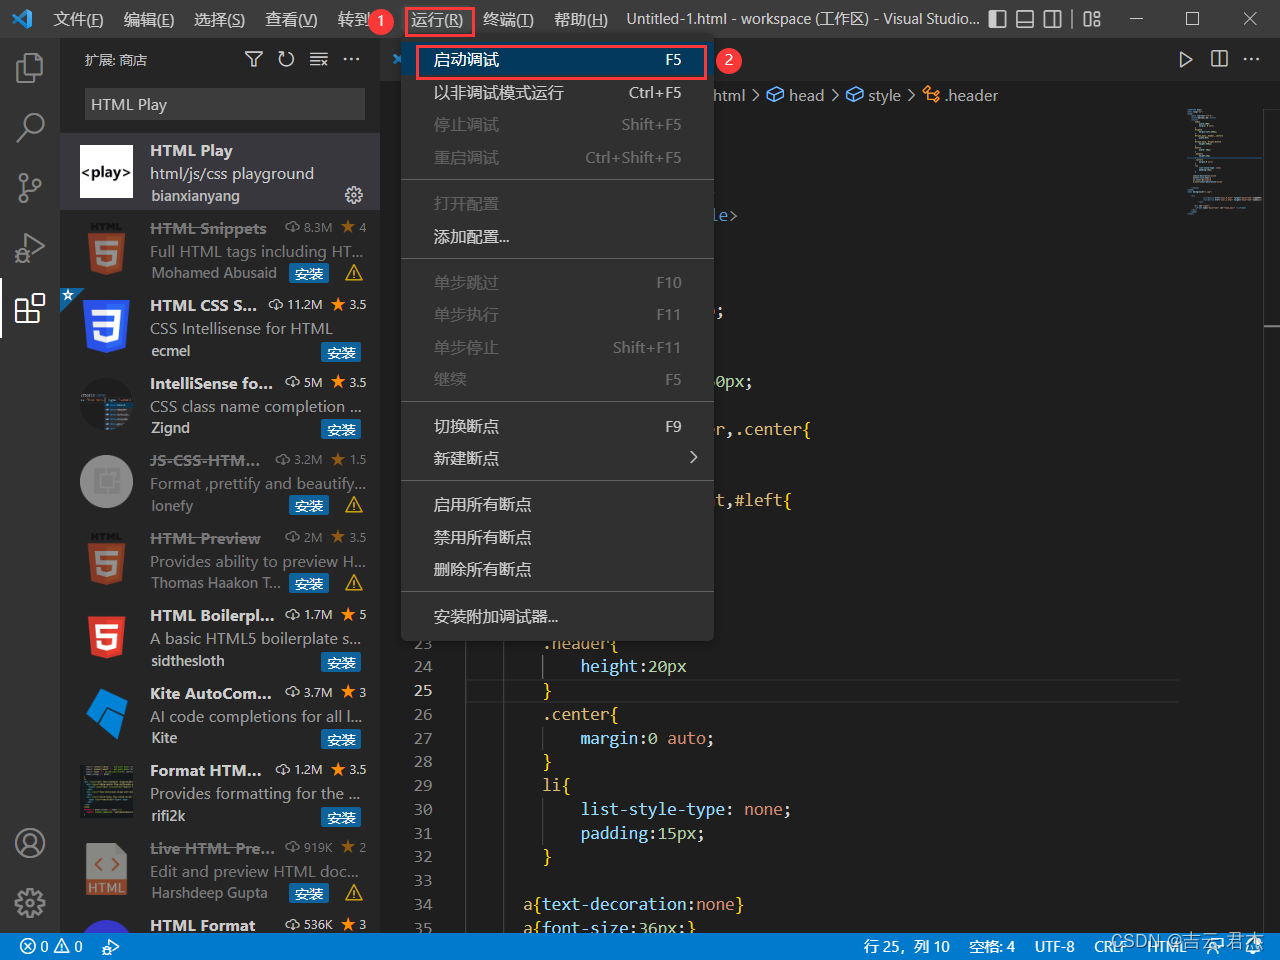The height and width of the screenshot is (960, 1280).
Task: Click the Explorer icon in activity bar
Action: (x=29, y=67)
